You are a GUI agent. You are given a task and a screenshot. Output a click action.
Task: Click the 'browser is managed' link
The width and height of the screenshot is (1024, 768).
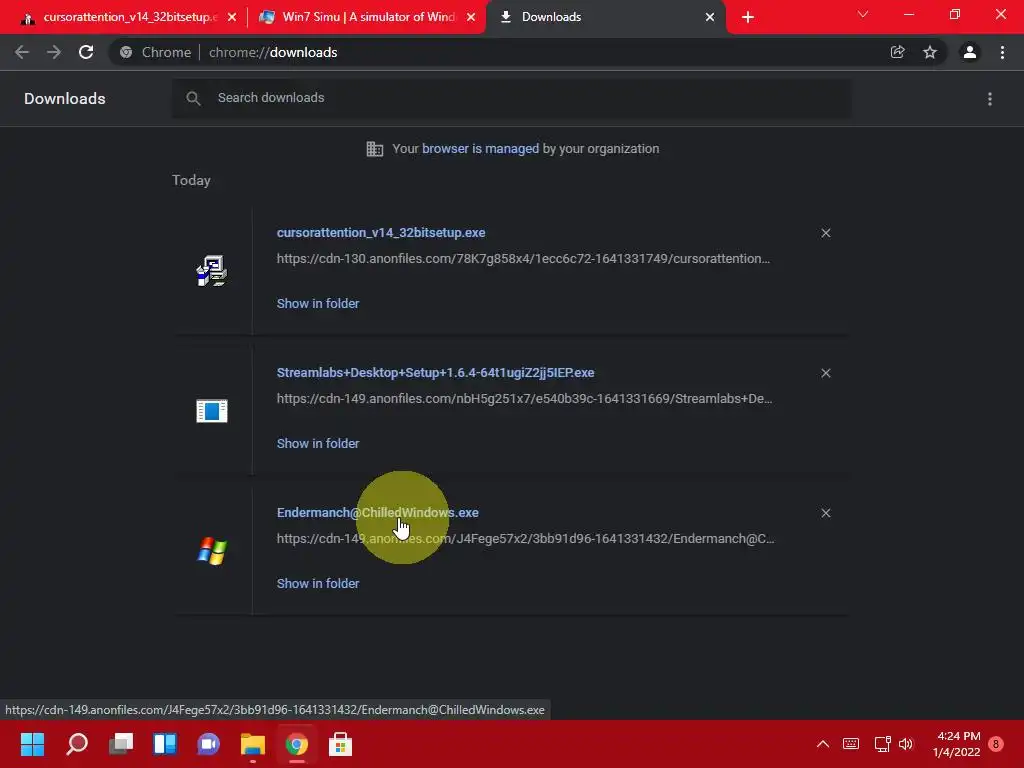481,149
